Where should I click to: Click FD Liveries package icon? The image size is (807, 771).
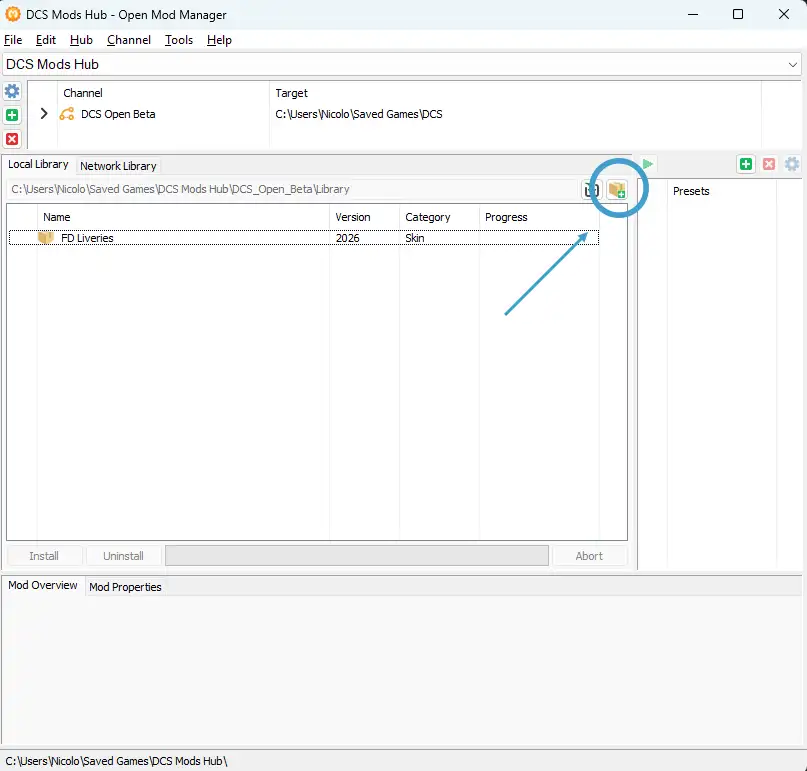click(46, 238)
